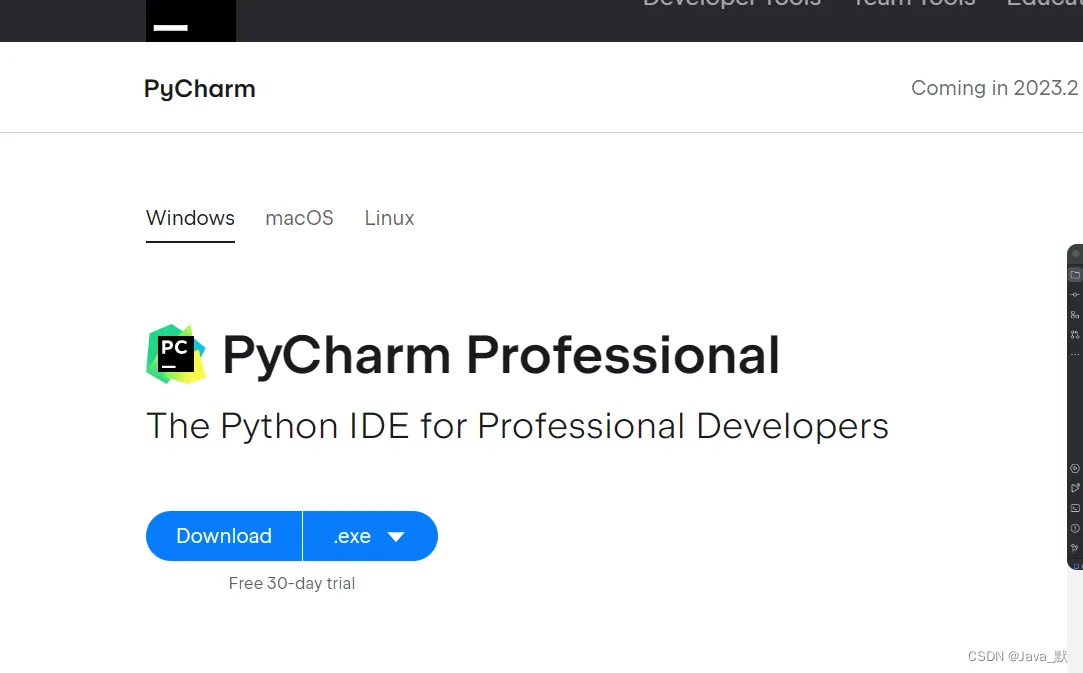
Task: Open the Commit tool icon in IDE preview
Action: pyautogui.click(x=1075, y=294)
